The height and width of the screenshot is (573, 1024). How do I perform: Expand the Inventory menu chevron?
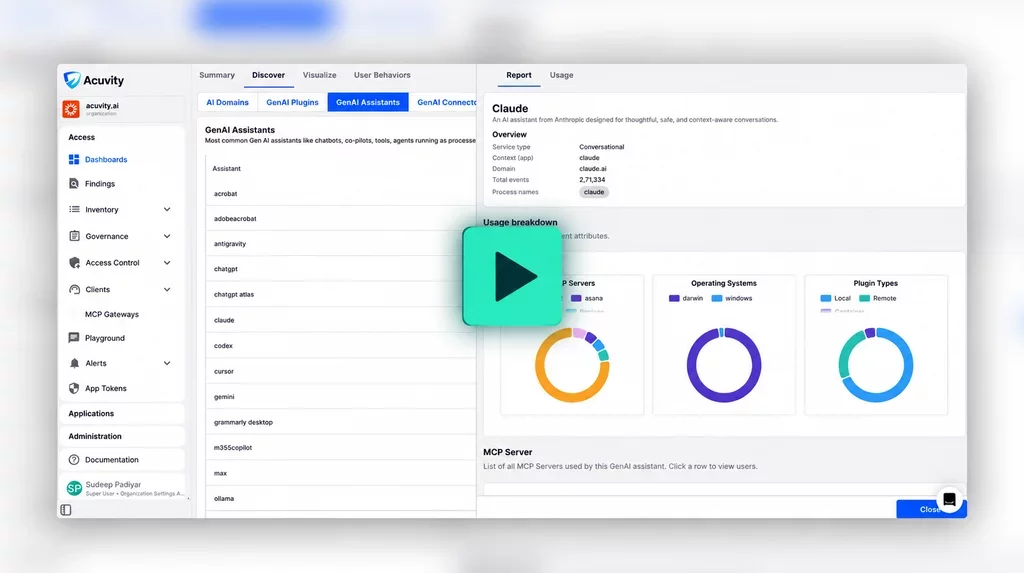[167, 210]
